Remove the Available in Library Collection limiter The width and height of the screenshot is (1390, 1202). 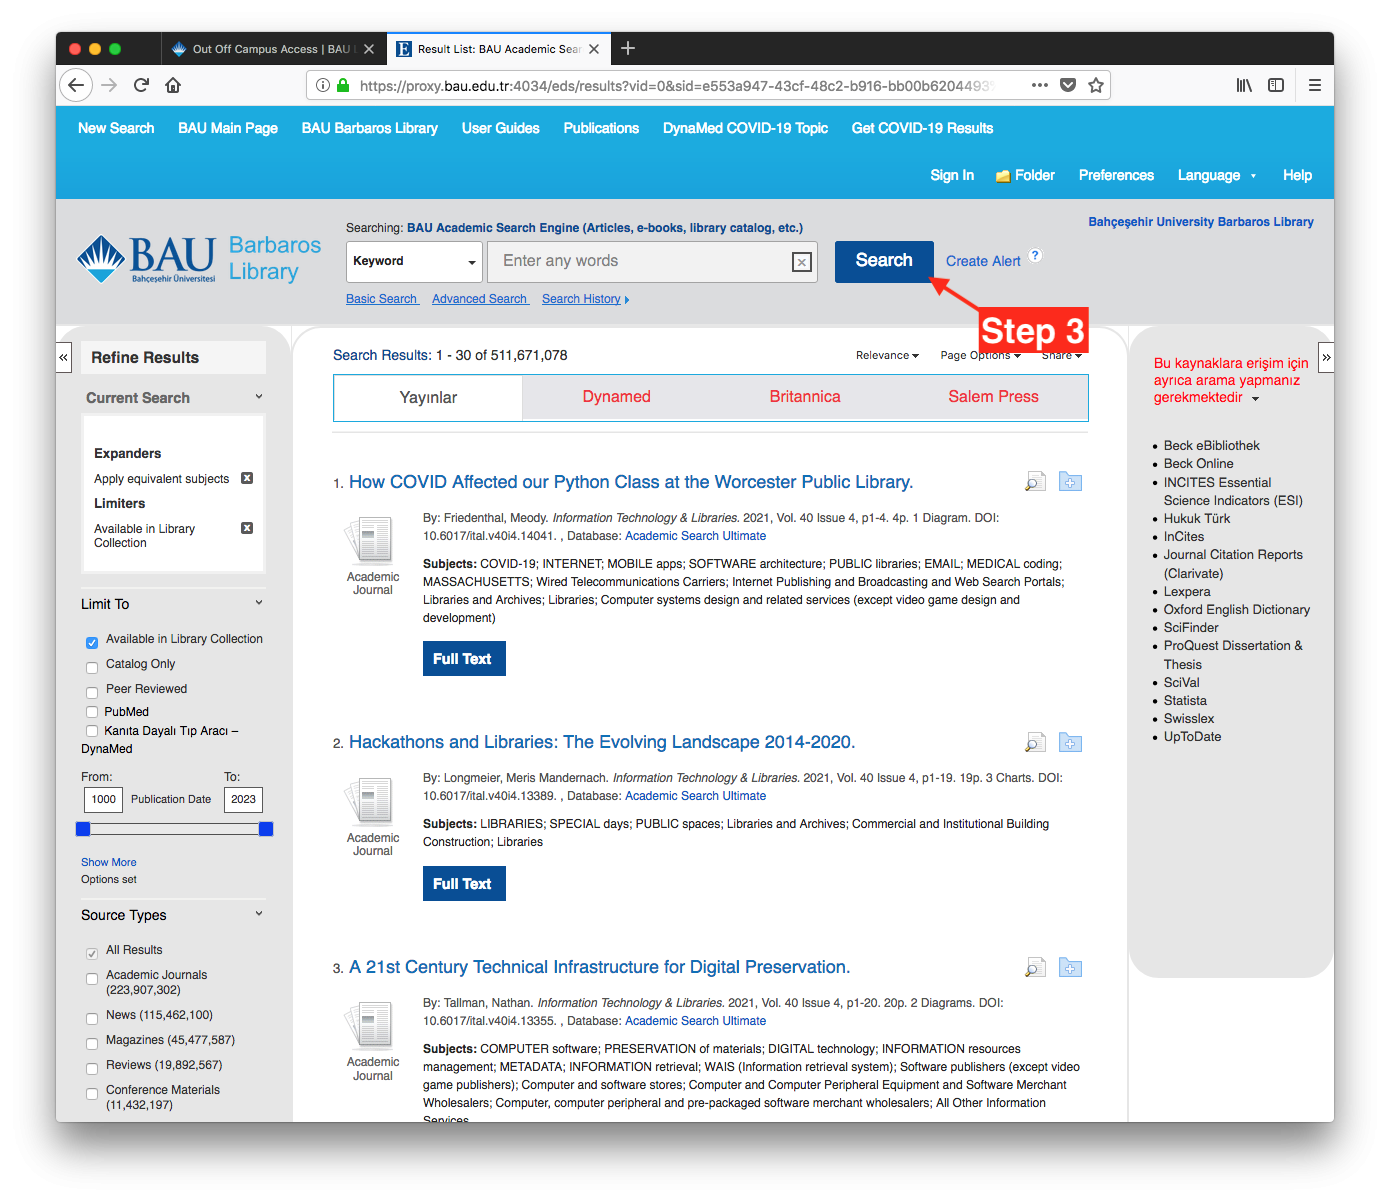point(247,528)
